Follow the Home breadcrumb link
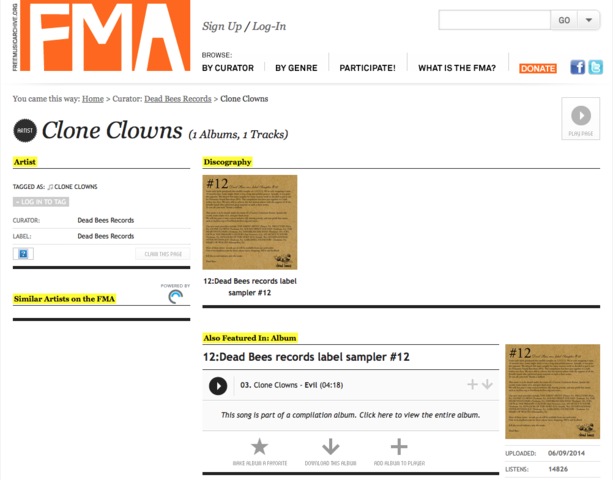The image size is (613, 480). [93, 99]
